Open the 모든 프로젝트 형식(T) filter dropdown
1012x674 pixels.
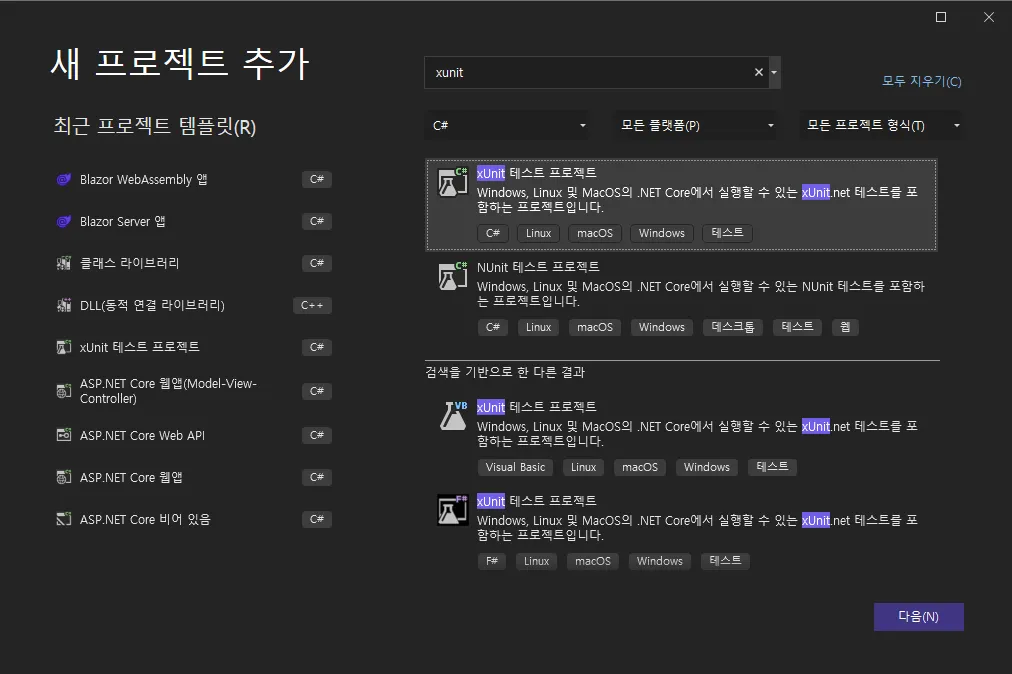tap(882, 125)
